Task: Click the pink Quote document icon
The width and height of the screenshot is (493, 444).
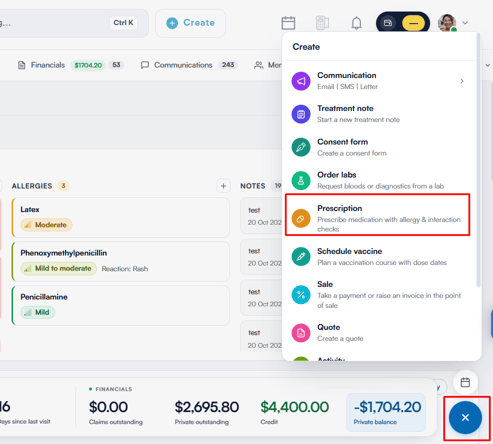Action: pos(301,333)
